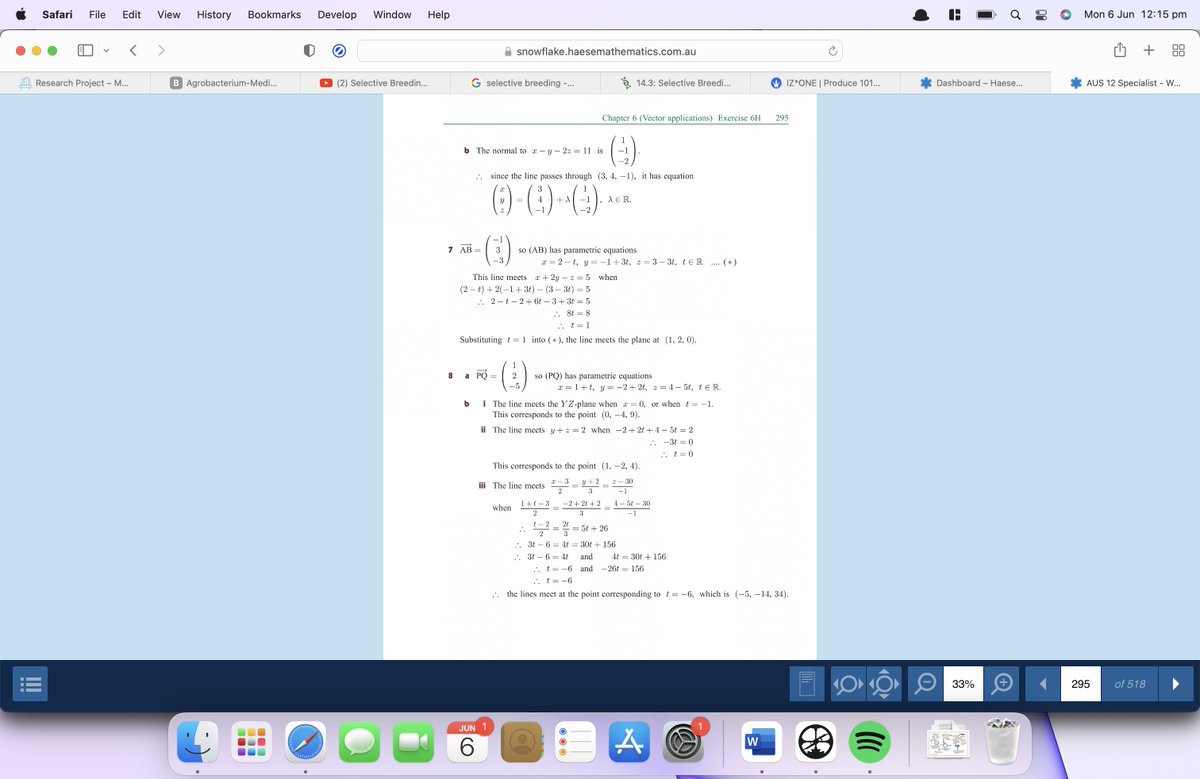Switch to the 14.3: Selective Breedi tab
This screenshot has width=1200, height=779.
[675, 83]
